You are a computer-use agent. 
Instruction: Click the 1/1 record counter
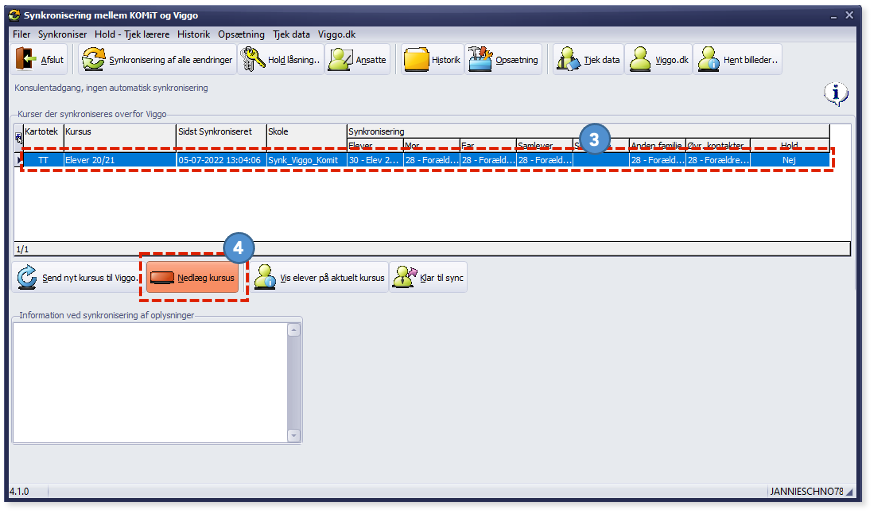point(22,249)
